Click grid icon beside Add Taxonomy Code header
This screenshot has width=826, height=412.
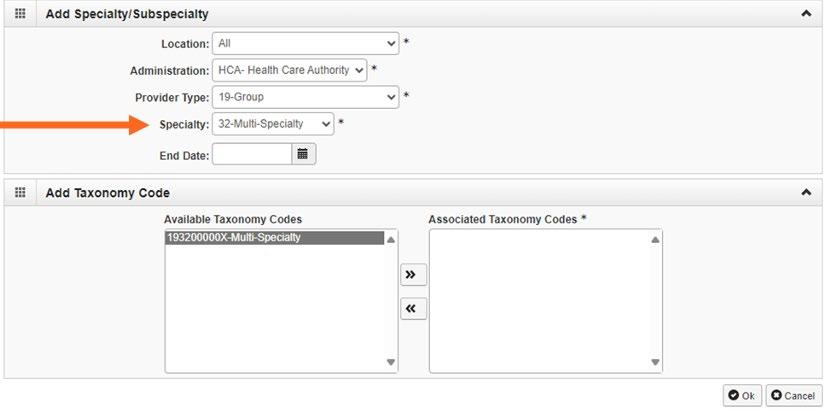pyautogui.click(x=20, y=193)
